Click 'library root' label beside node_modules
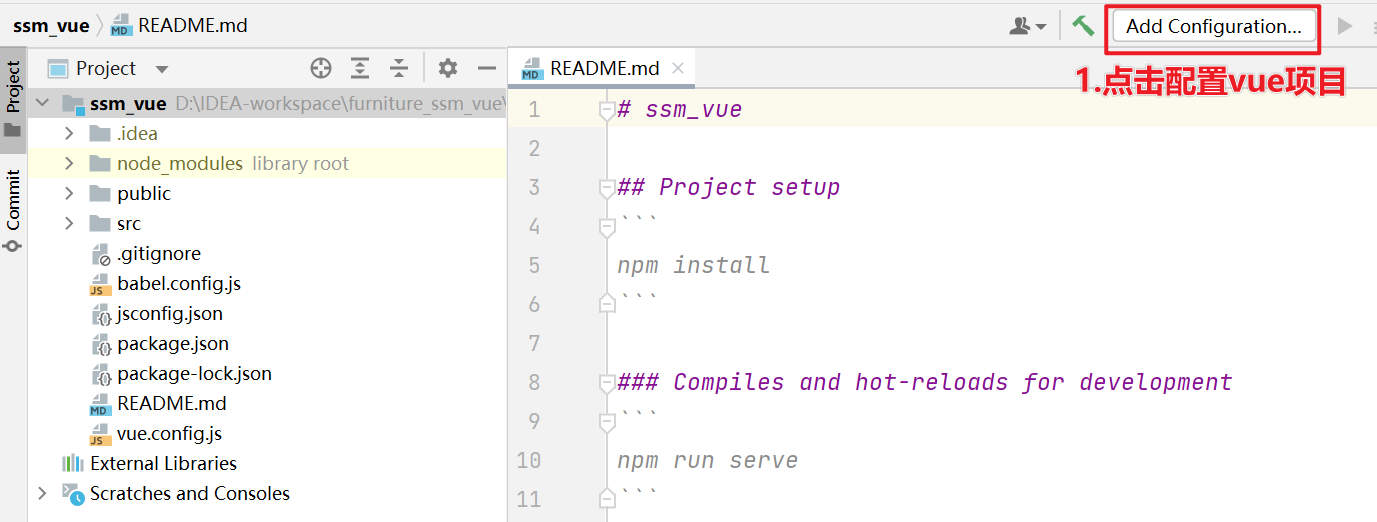The height and width of the screenshot is (522, 1377). [x=300, y=163]
